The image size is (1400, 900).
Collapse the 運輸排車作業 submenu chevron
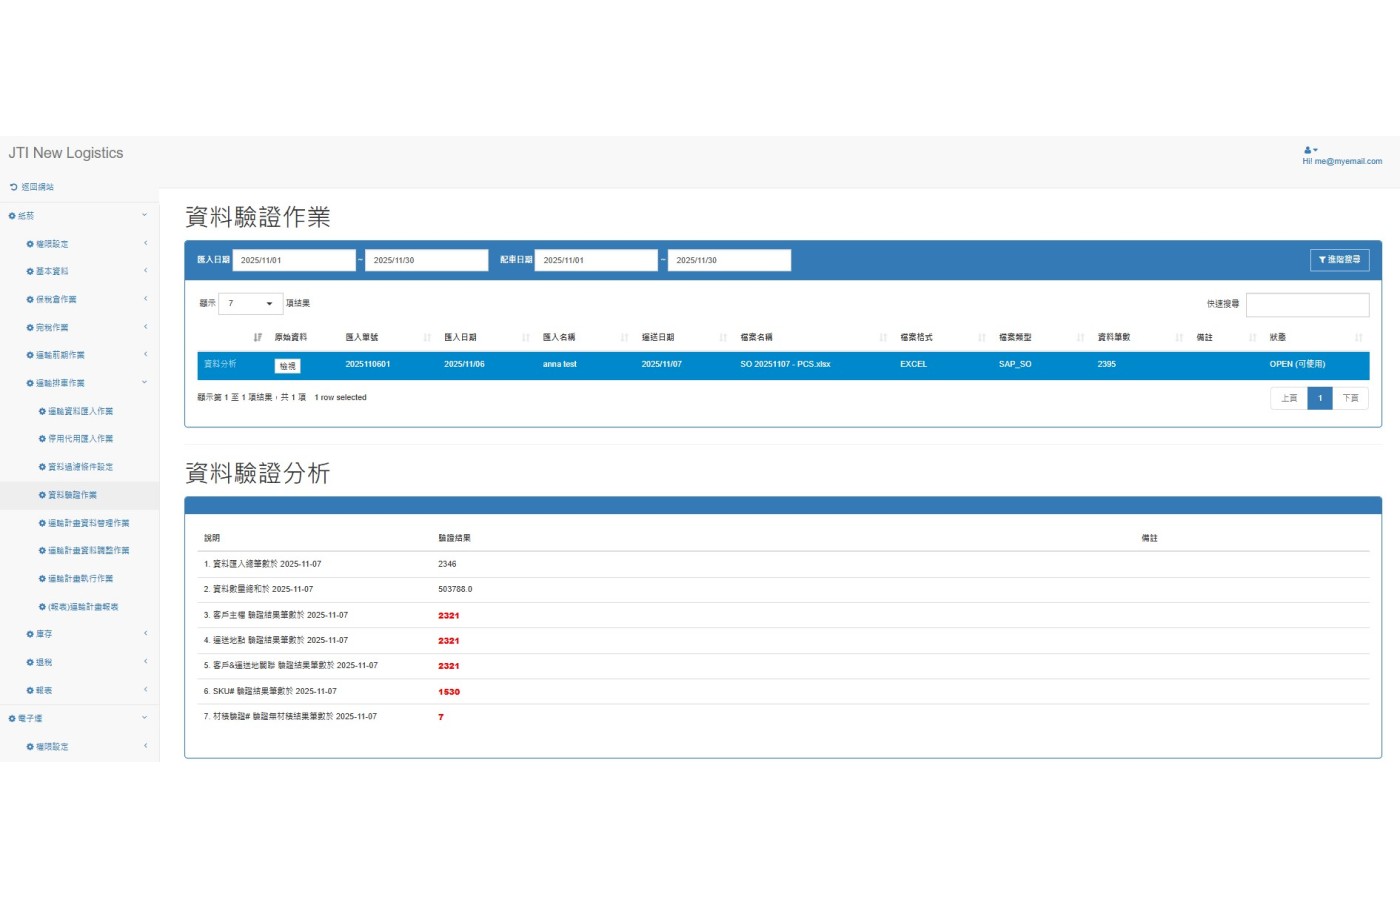[x=144, y=382]
